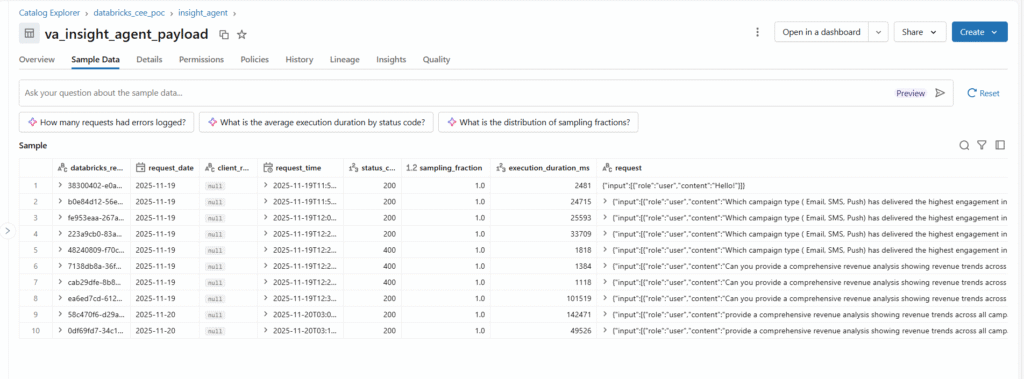Click the table icon beside the title
Viewport: 1024px width, 379px height.
(x=29, y=33)
